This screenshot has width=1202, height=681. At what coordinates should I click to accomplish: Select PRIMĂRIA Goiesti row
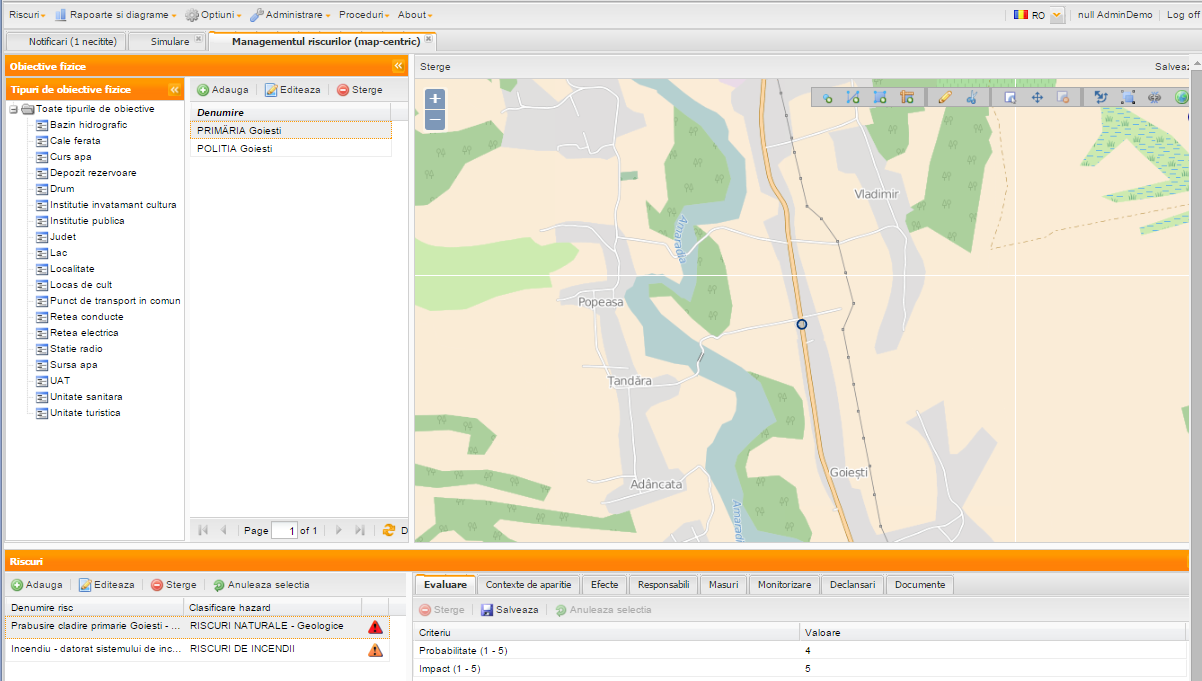[290, 130]
